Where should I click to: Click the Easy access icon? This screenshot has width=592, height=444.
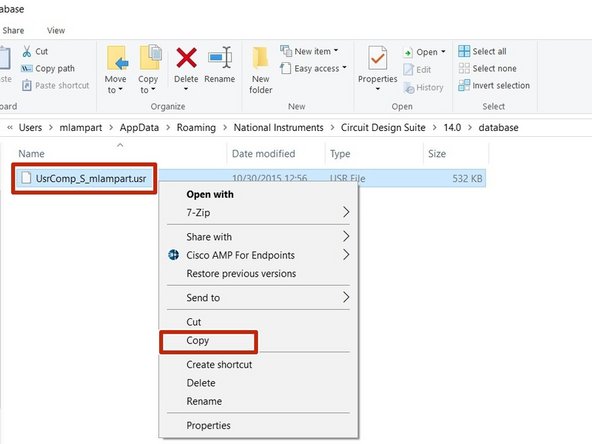(x=286, y=68)
